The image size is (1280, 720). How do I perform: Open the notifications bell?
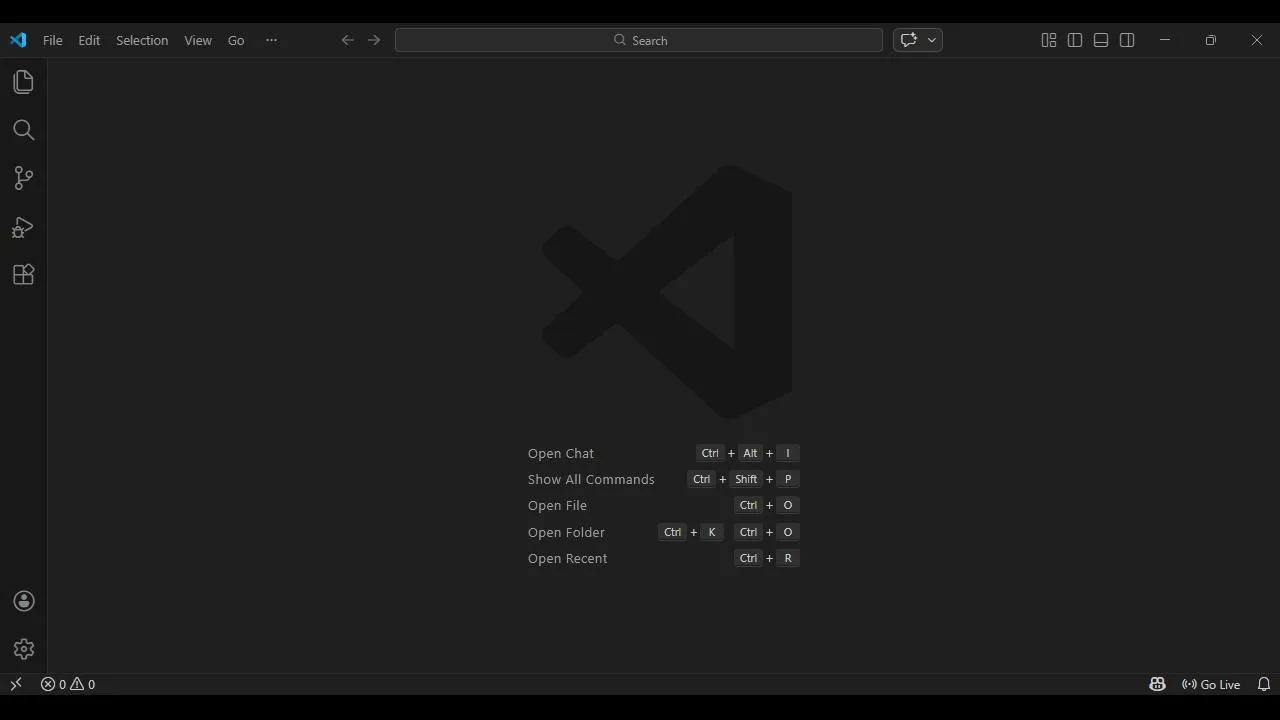click(1264, 684)
